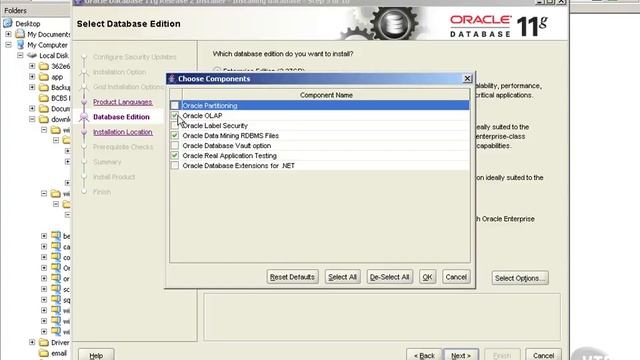Go to the next installer step
Screen dimensions: 640x360
point(461,356)
